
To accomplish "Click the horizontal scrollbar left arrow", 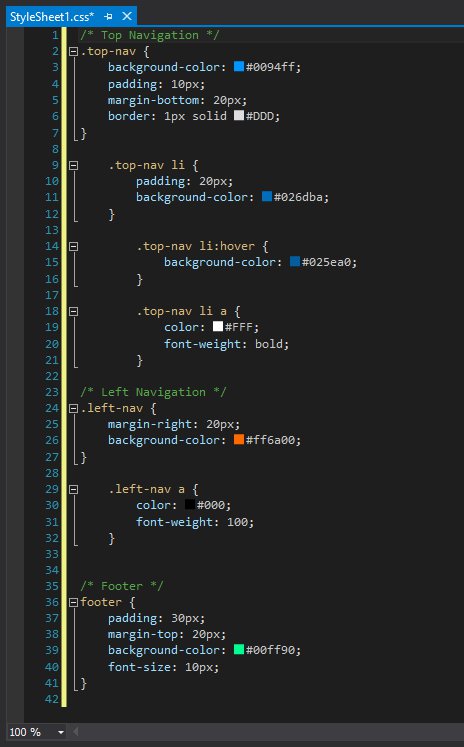I will 75,732.
